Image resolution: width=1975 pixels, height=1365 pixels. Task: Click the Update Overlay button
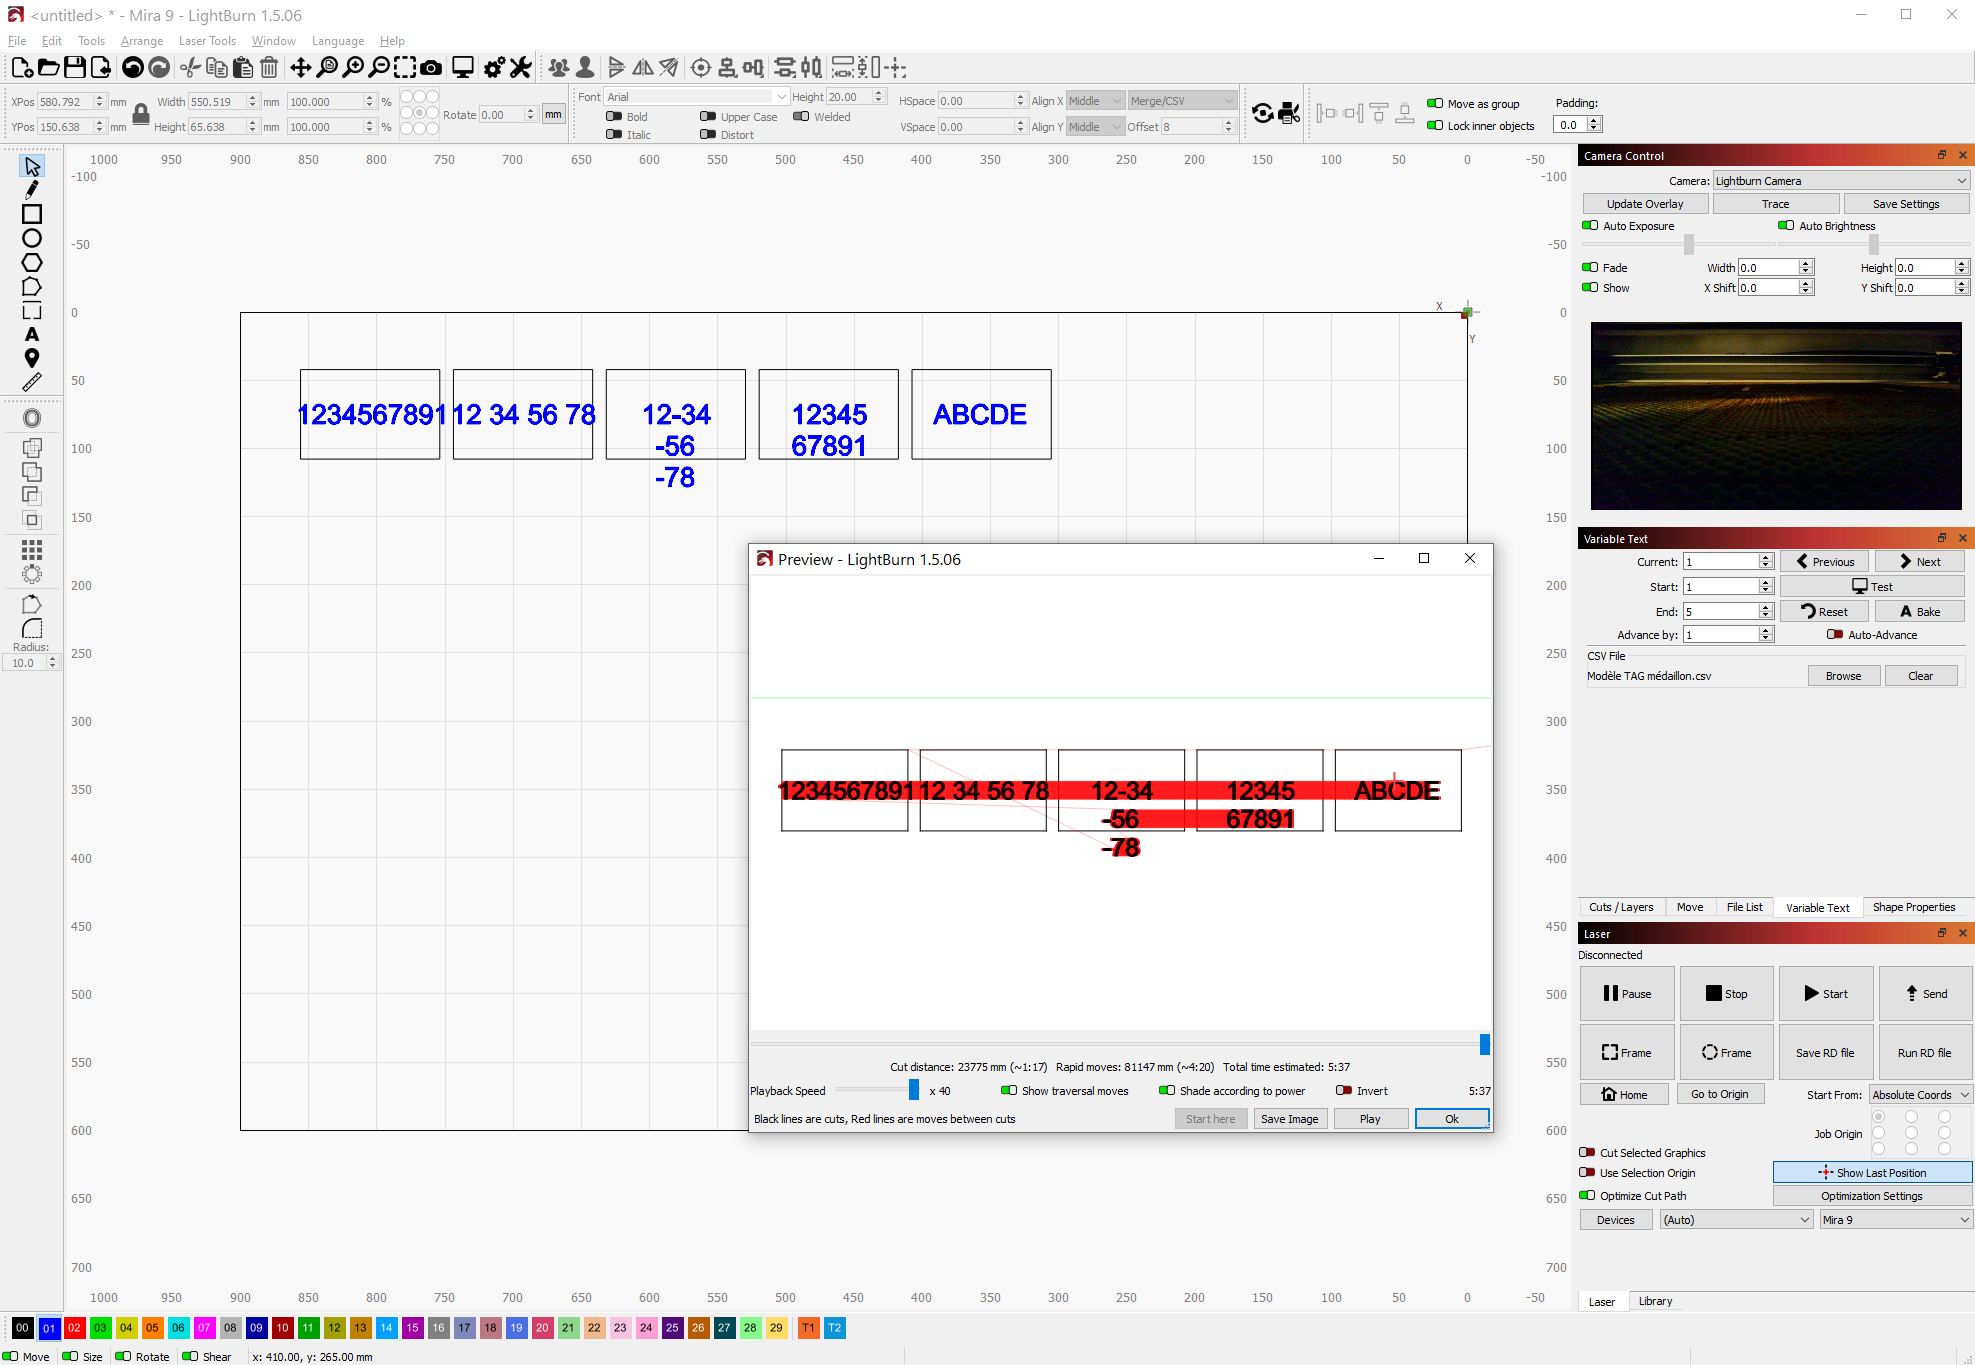(1645, 203)
